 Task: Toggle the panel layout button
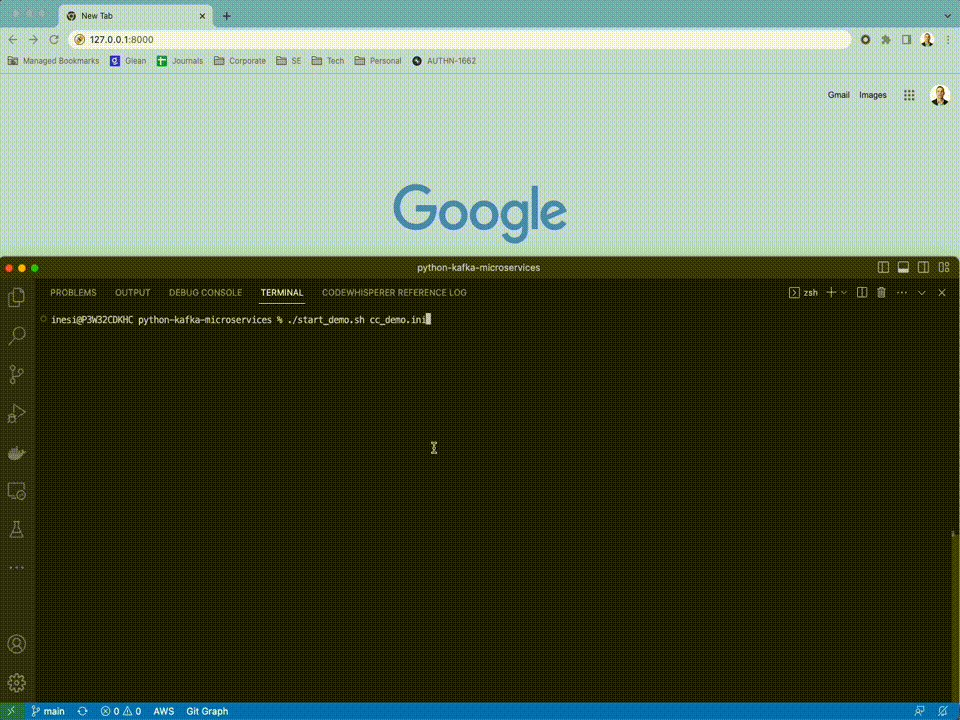click(x=903, y=268)
